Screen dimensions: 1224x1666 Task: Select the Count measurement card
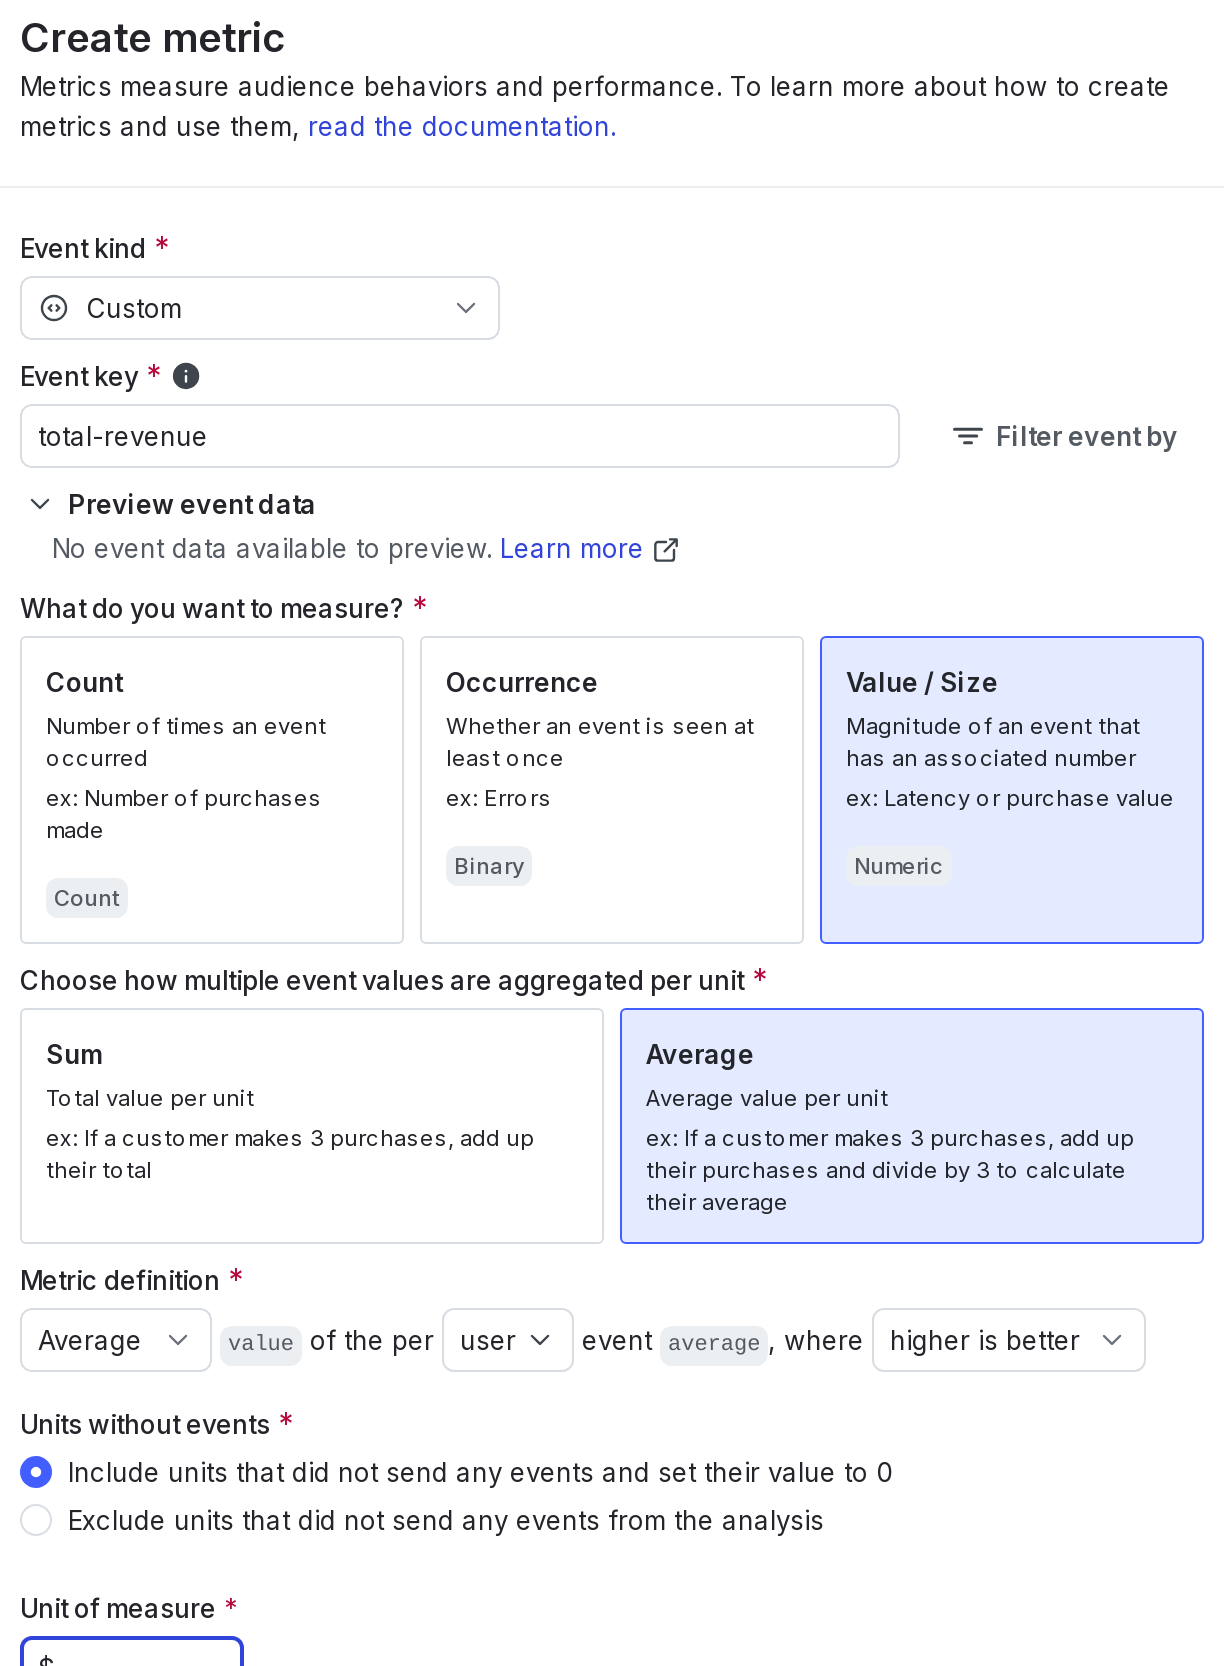pyautogui.click(x=211, y=789)
